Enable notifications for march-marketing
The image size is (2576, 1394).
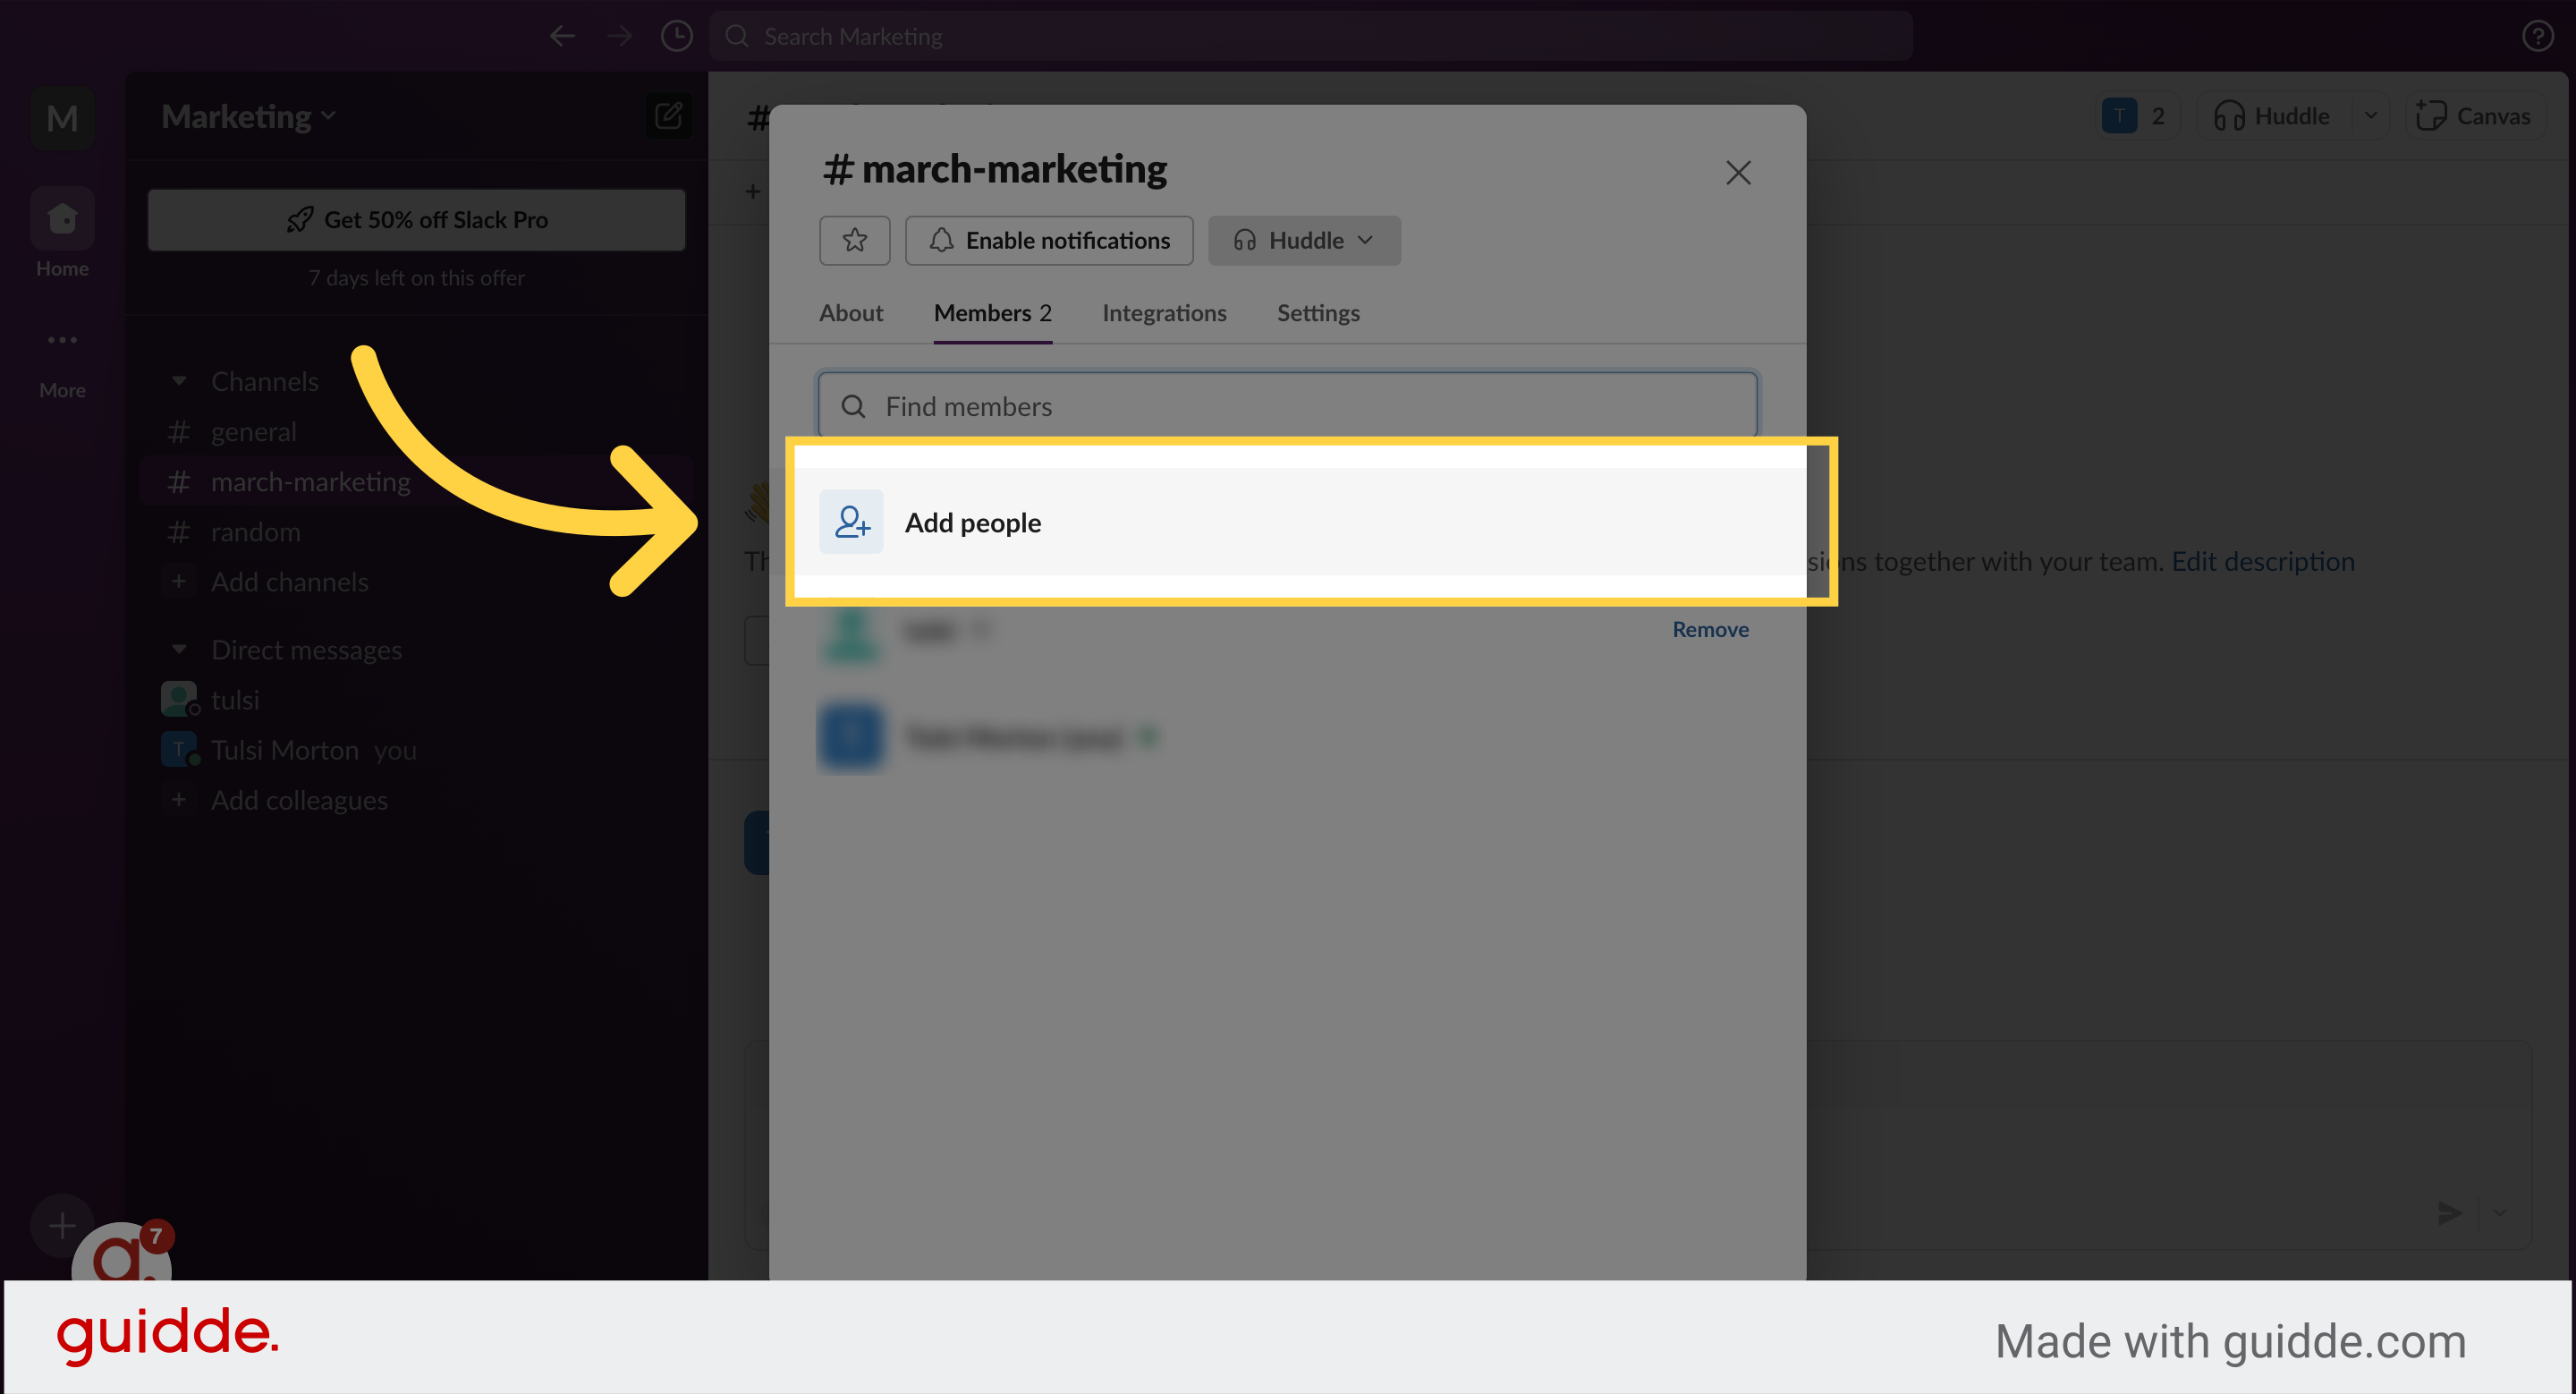(1048, 240)
